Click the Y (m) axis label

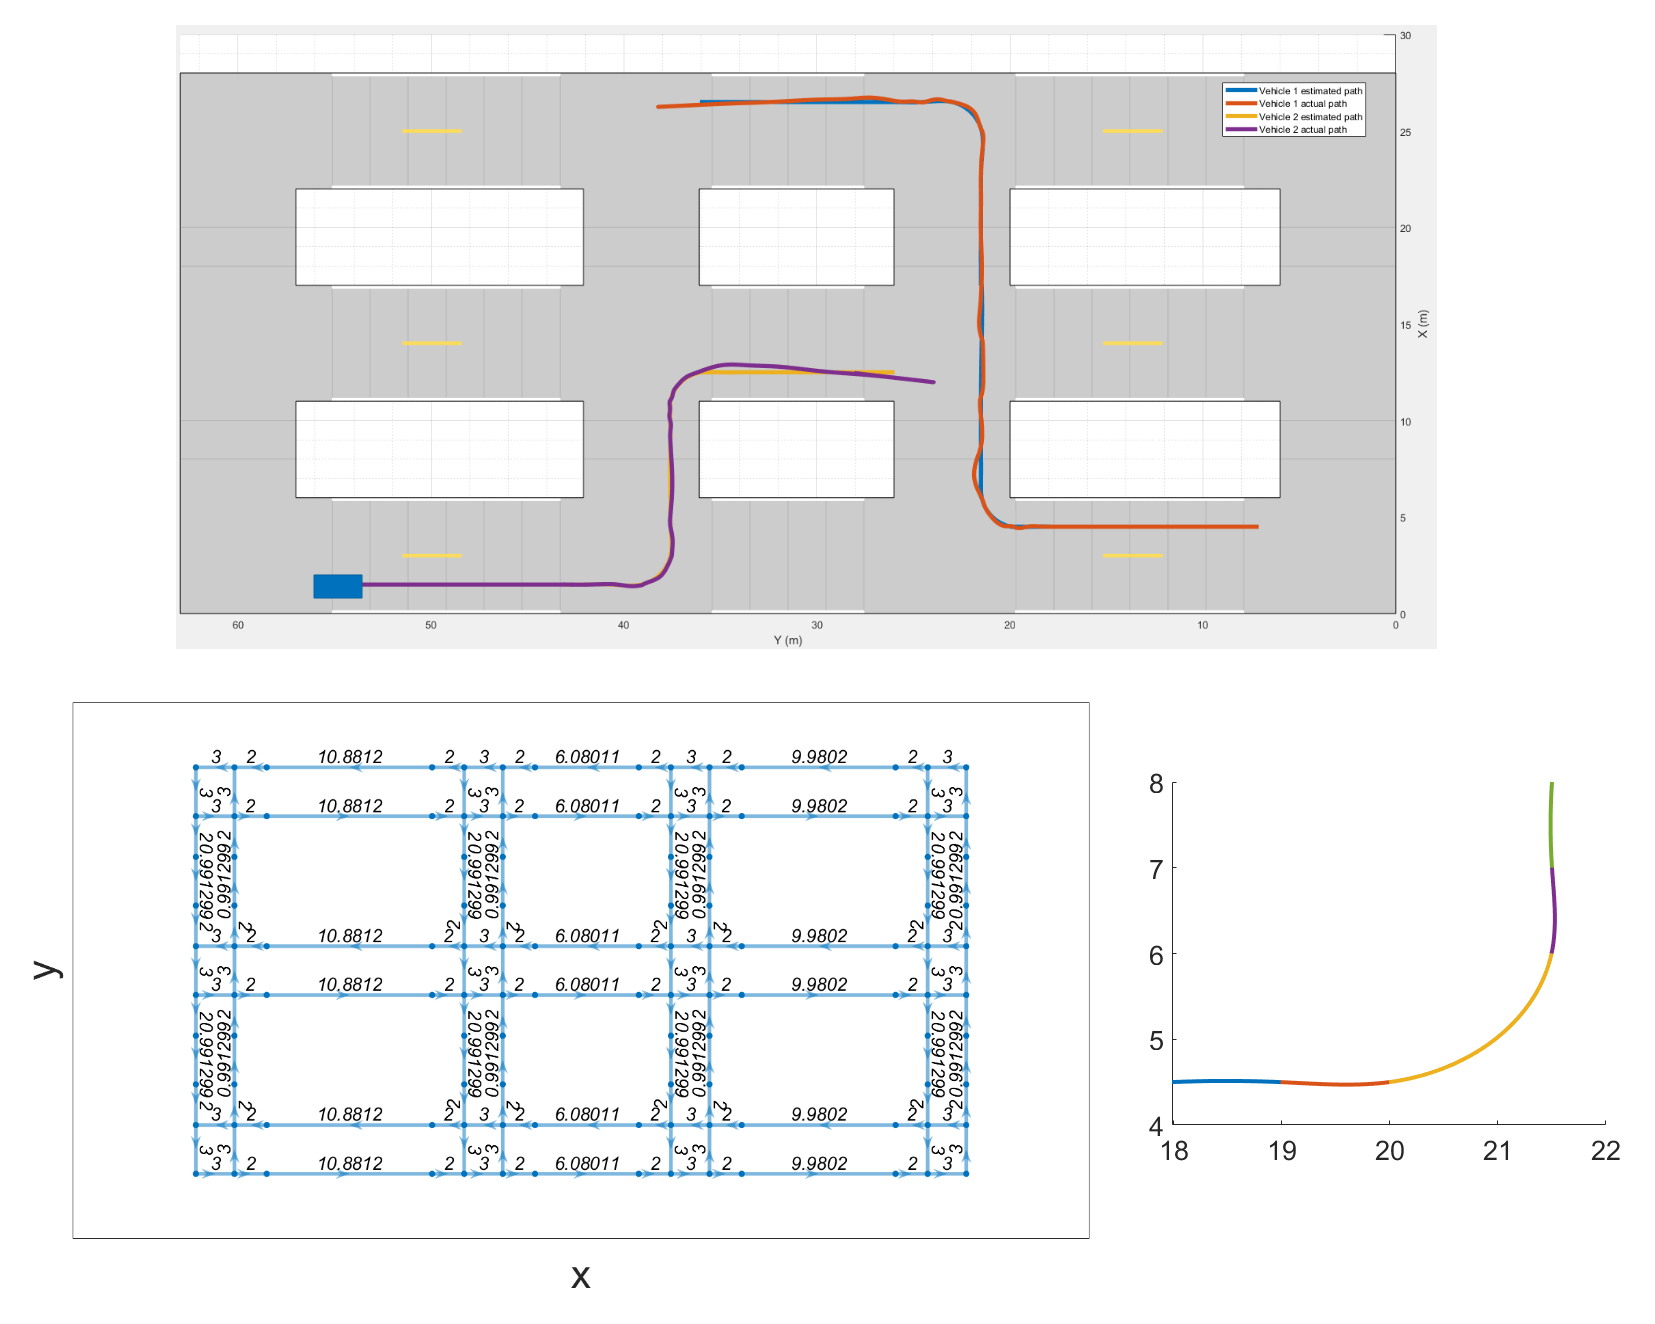788,640
